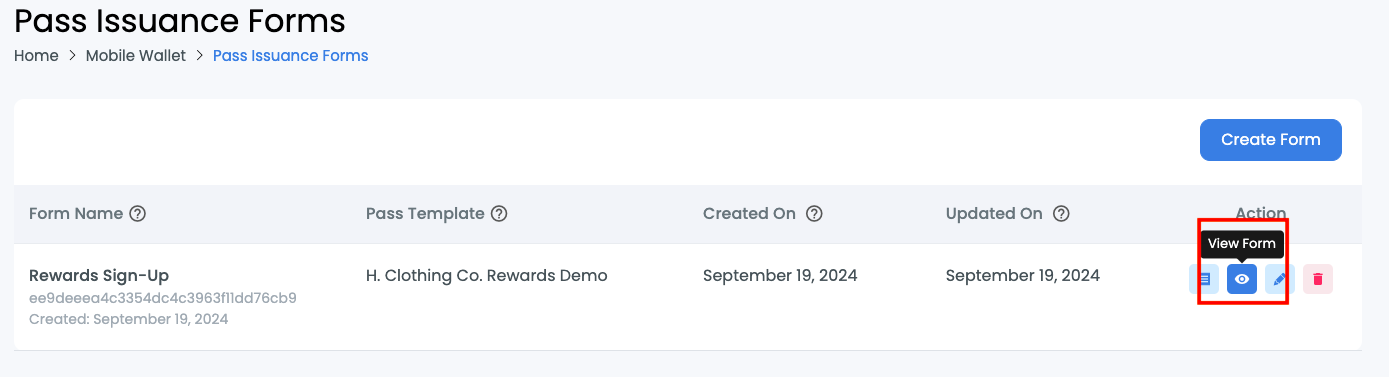
Task: Open Mobile Wallet breadcrumb link
Action: click(136, 56)
